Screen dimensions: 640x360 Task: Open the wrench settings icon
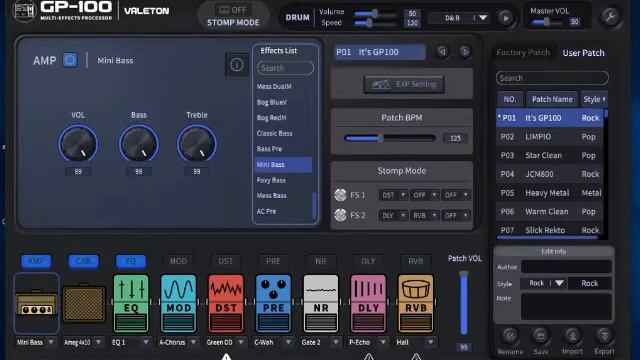tap(610, 17)
